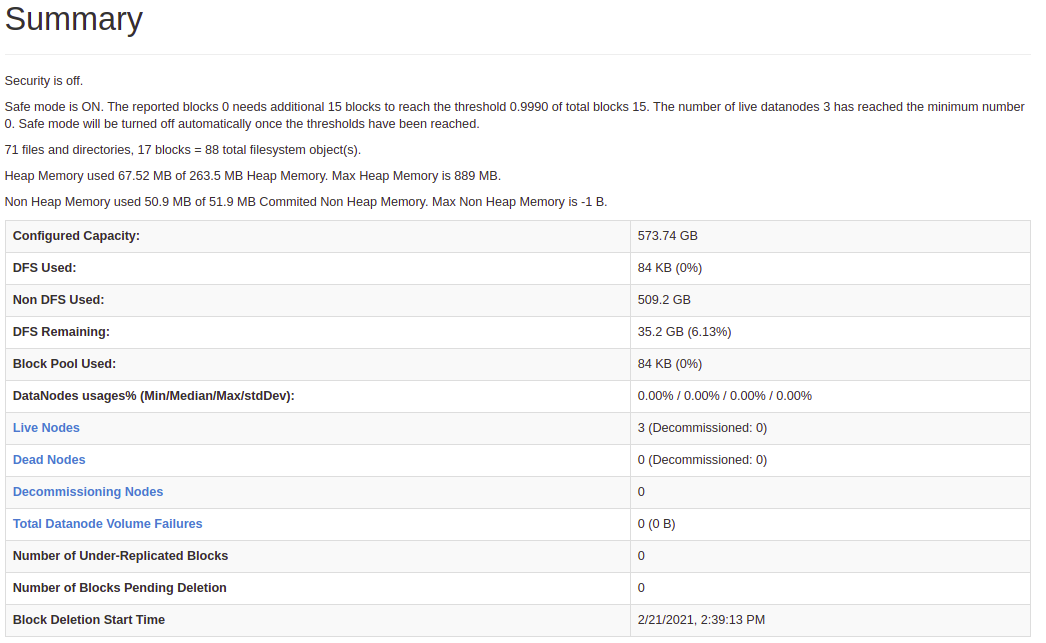Viewport: 1046px width, 643px height.
Task: Open Total Datanode Volume Failures link
Action: pos(107,524)
